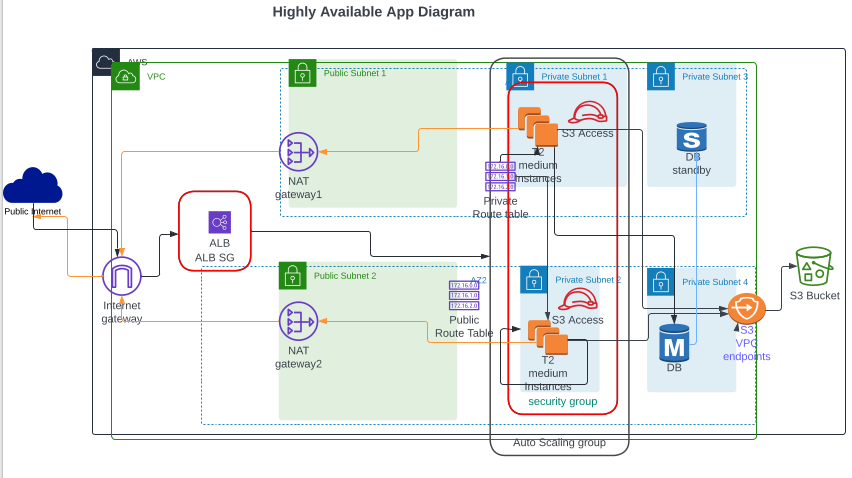Select the AWS cloud icon
The height and width of the screenshot is (478, 852).
pyautogui.click(x=106, y=62)
